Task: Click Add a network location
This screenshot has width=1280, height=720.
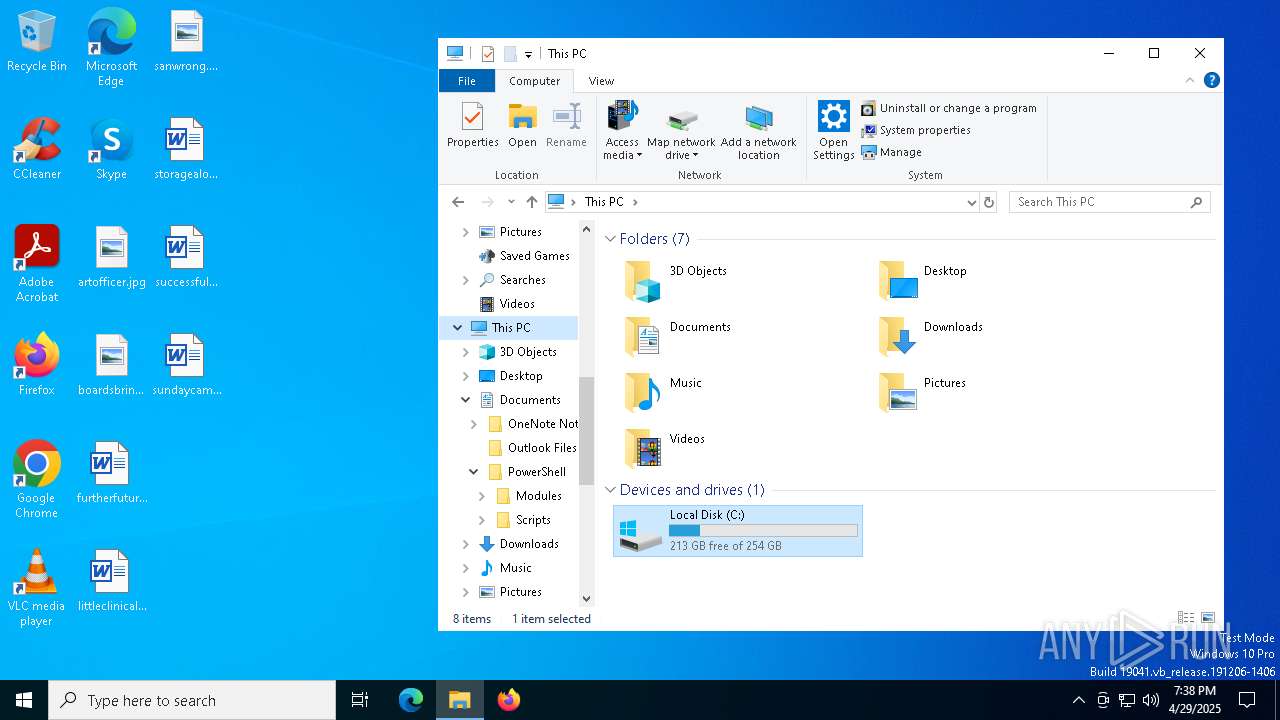Action: click(x=759, y=130)
